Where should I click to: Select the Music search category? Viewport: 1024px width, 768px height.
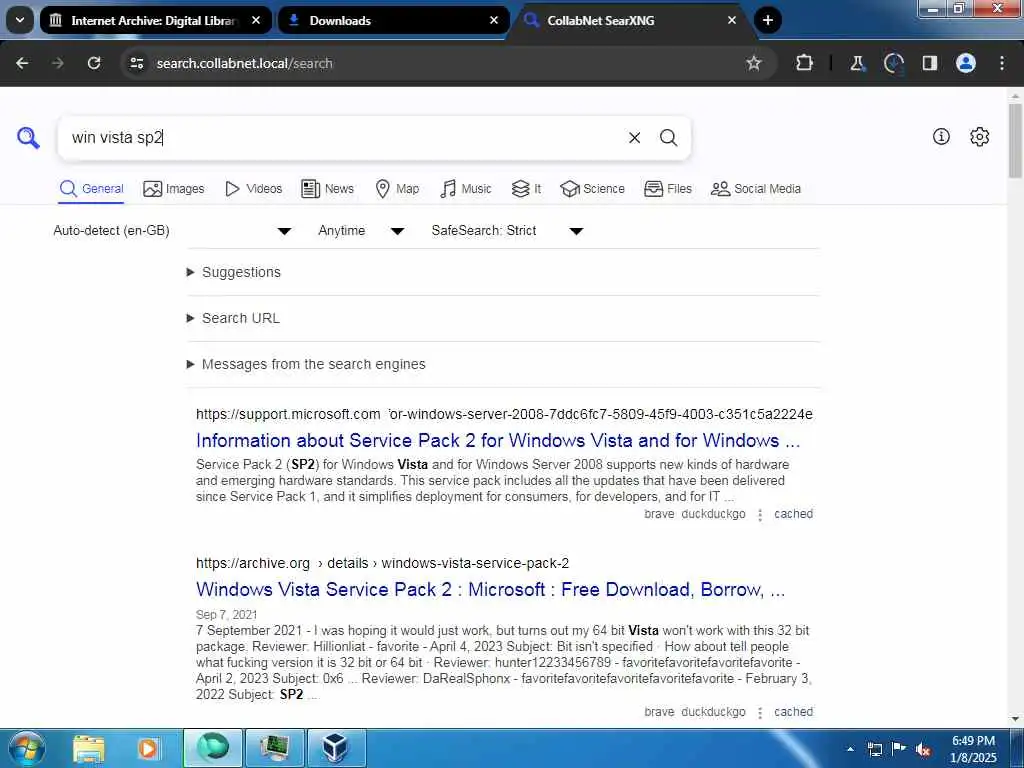(x=466, y=189)
